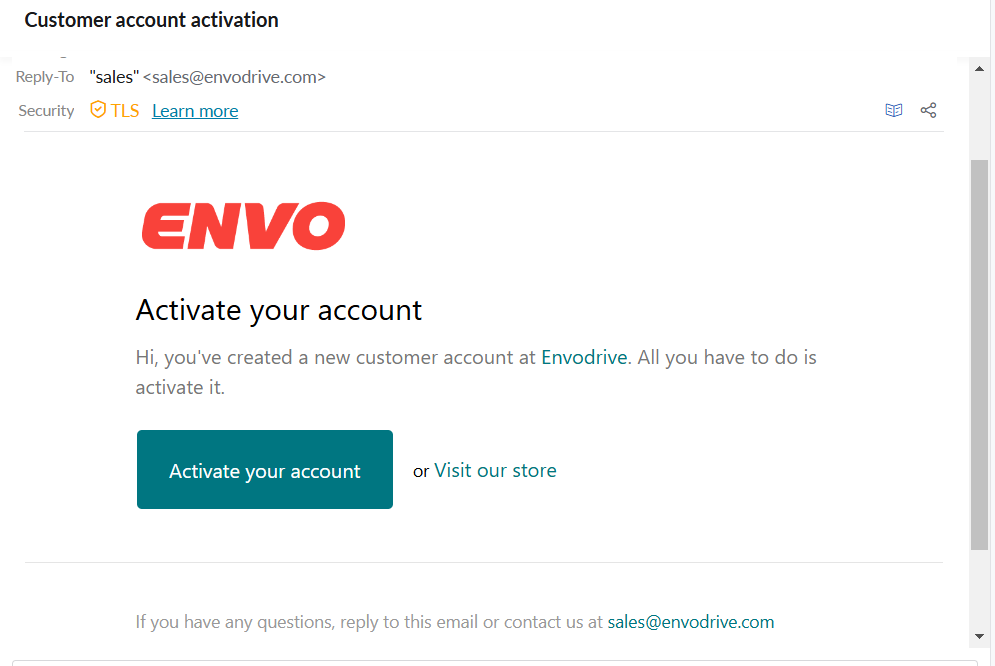Click the vertical scrollbar thumb
995x666 pixels.
click(979, 355)
